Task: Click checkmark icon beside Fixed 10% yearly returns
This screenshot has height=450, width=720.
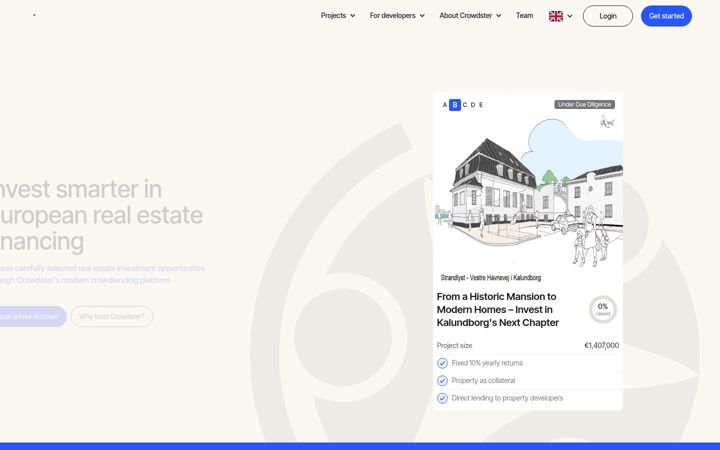Action: click(x=442, y=363)
